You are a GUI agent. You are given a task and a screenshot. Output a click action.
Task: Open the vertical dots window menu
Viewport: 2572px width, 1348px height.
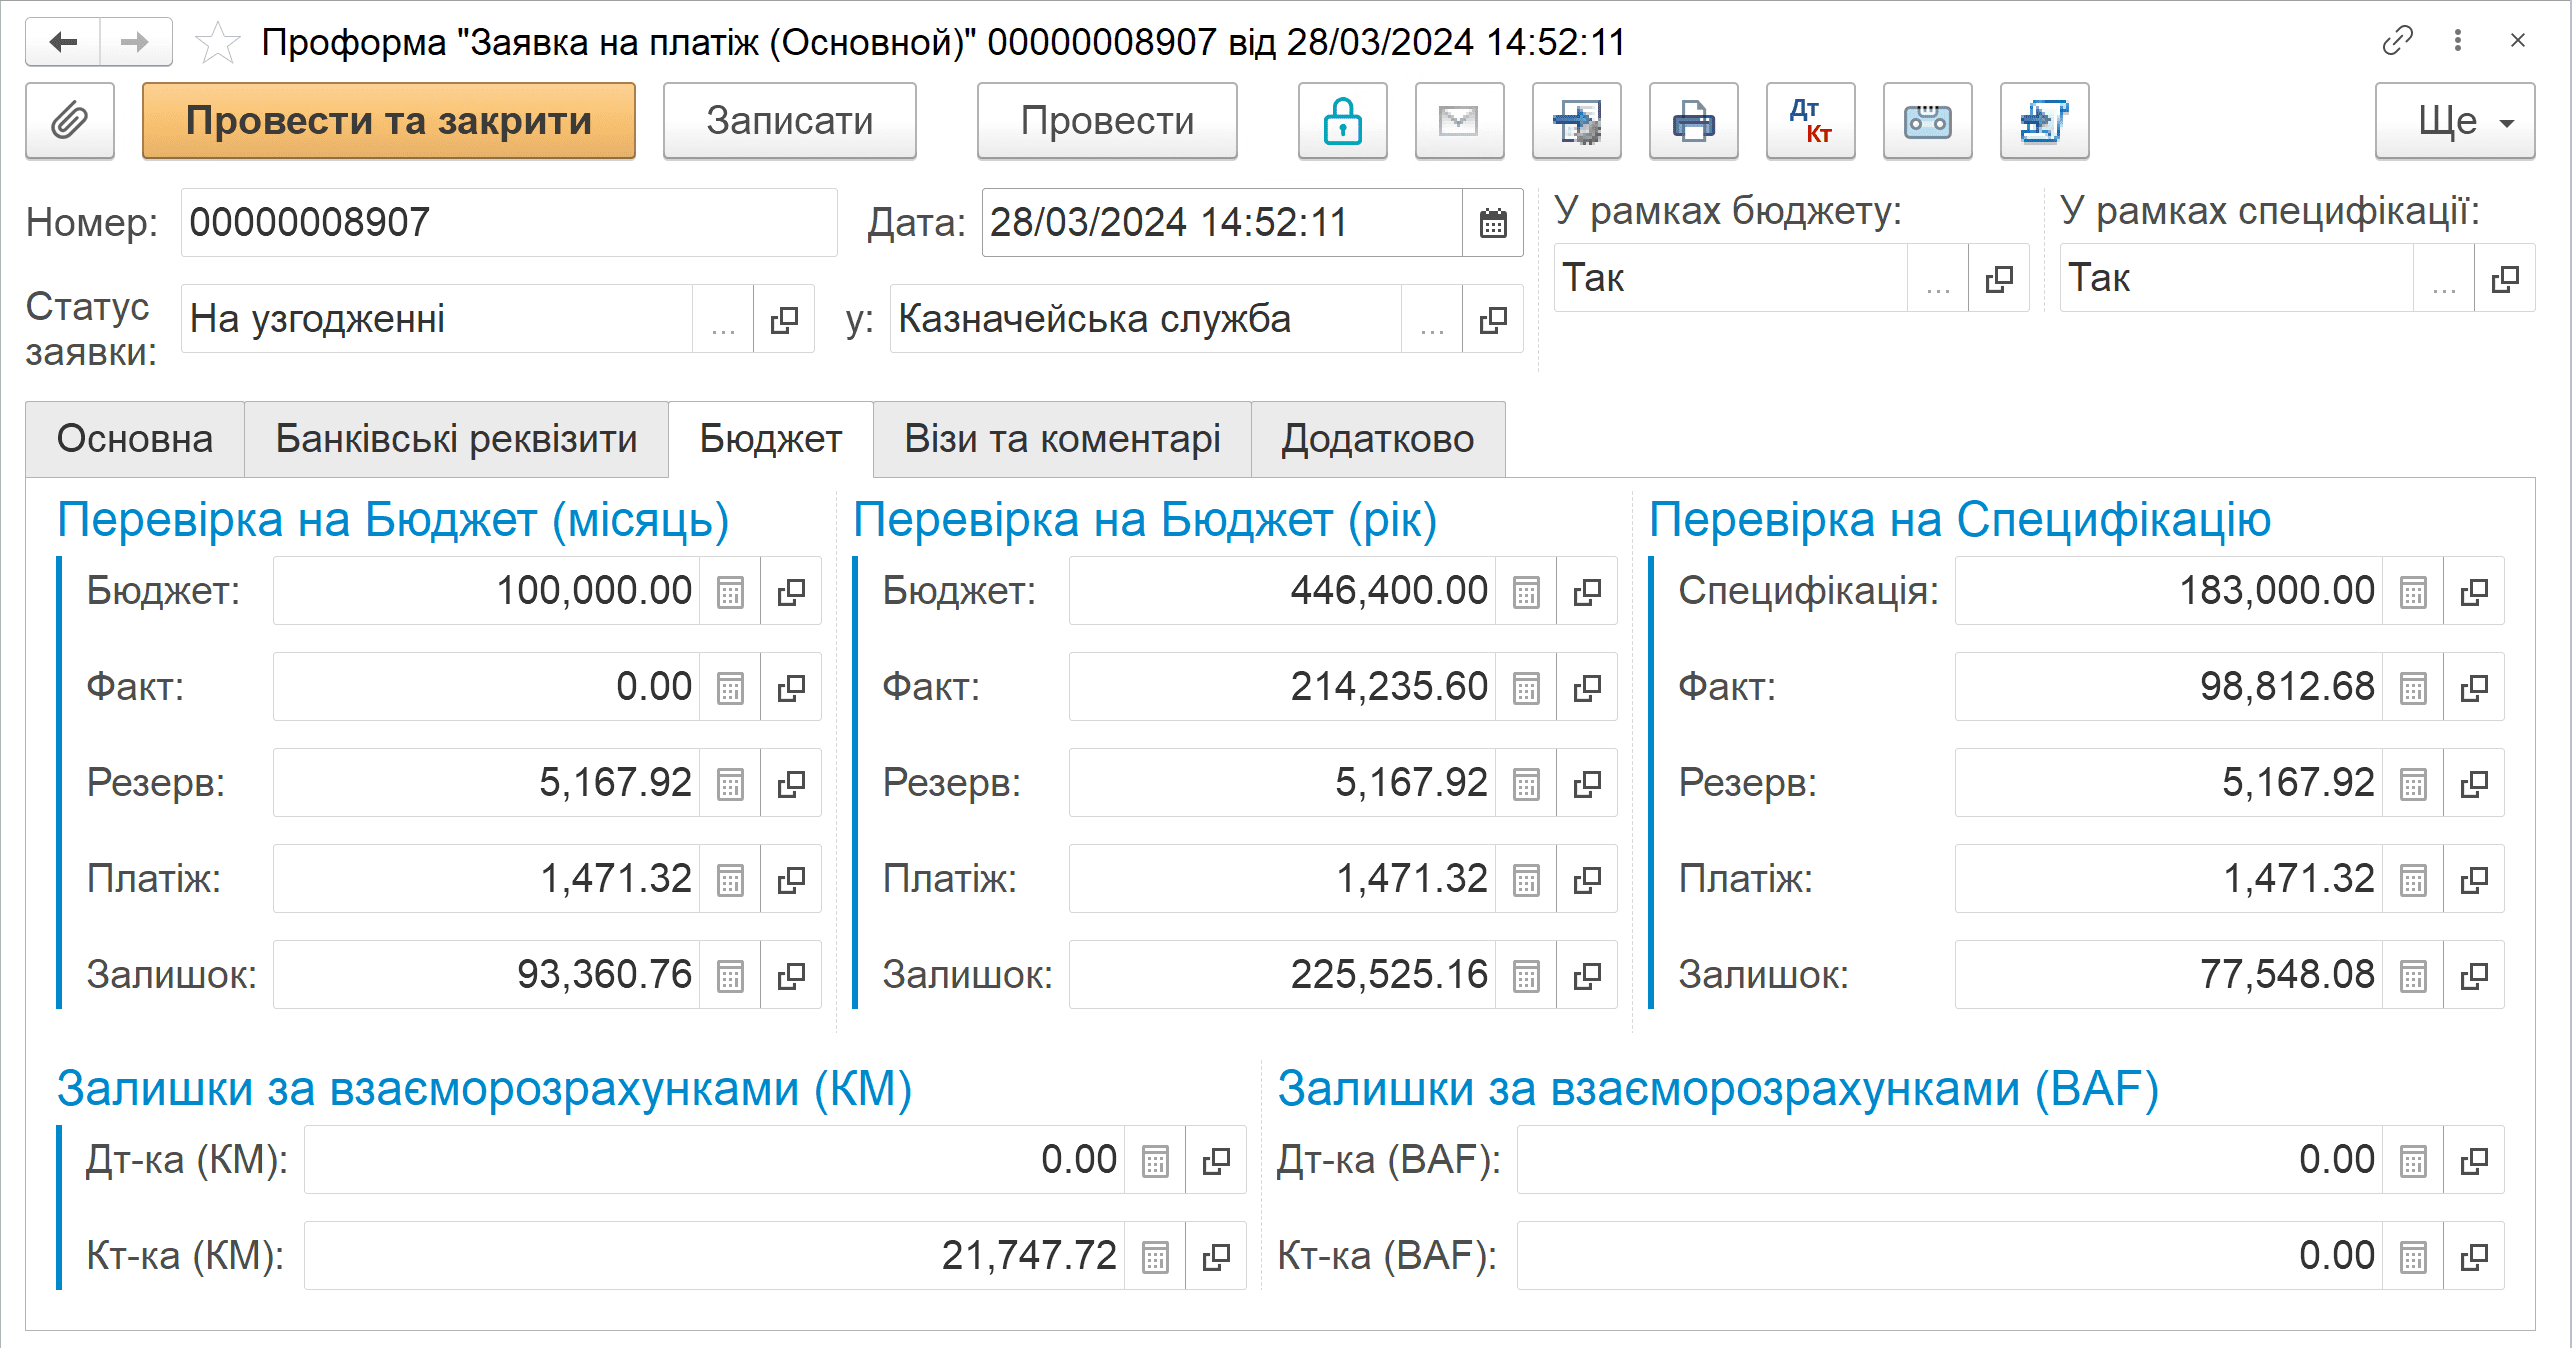point(2457,41)
